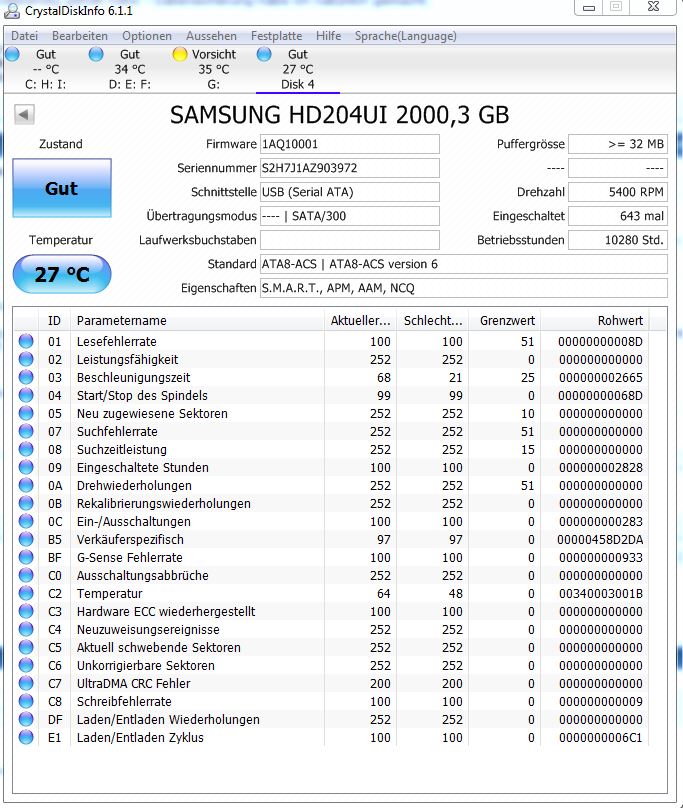Go to previous disk with left arrow

click(x=24, y=114)
